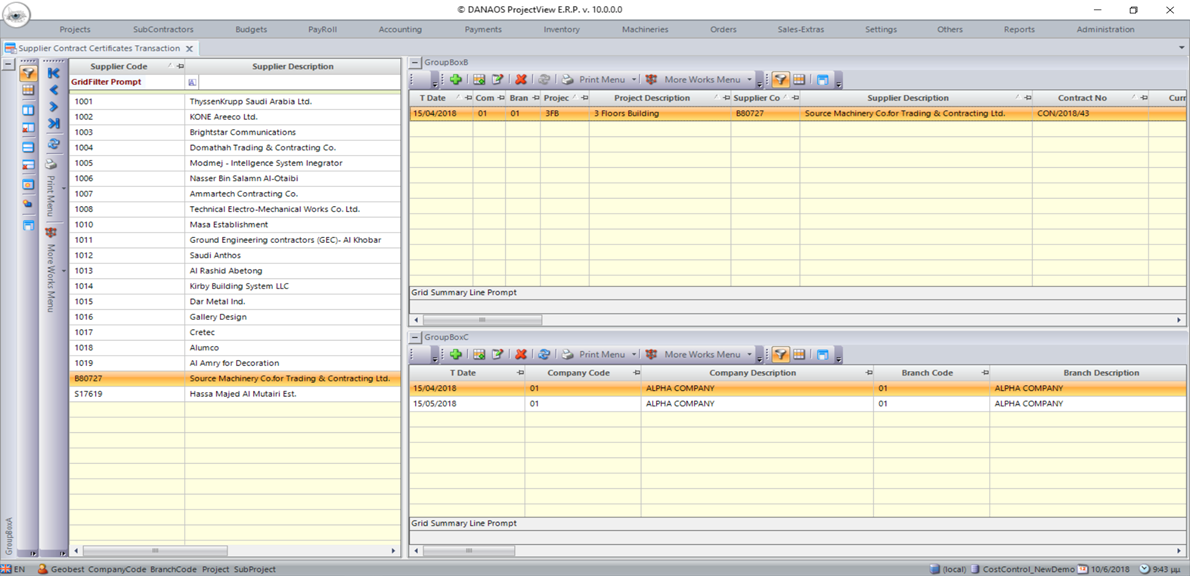Toggle the highlighted filter icon in left sidebar
Image resolution: width=1190 pixels, height=576 pixels.
tap(27, 75)
